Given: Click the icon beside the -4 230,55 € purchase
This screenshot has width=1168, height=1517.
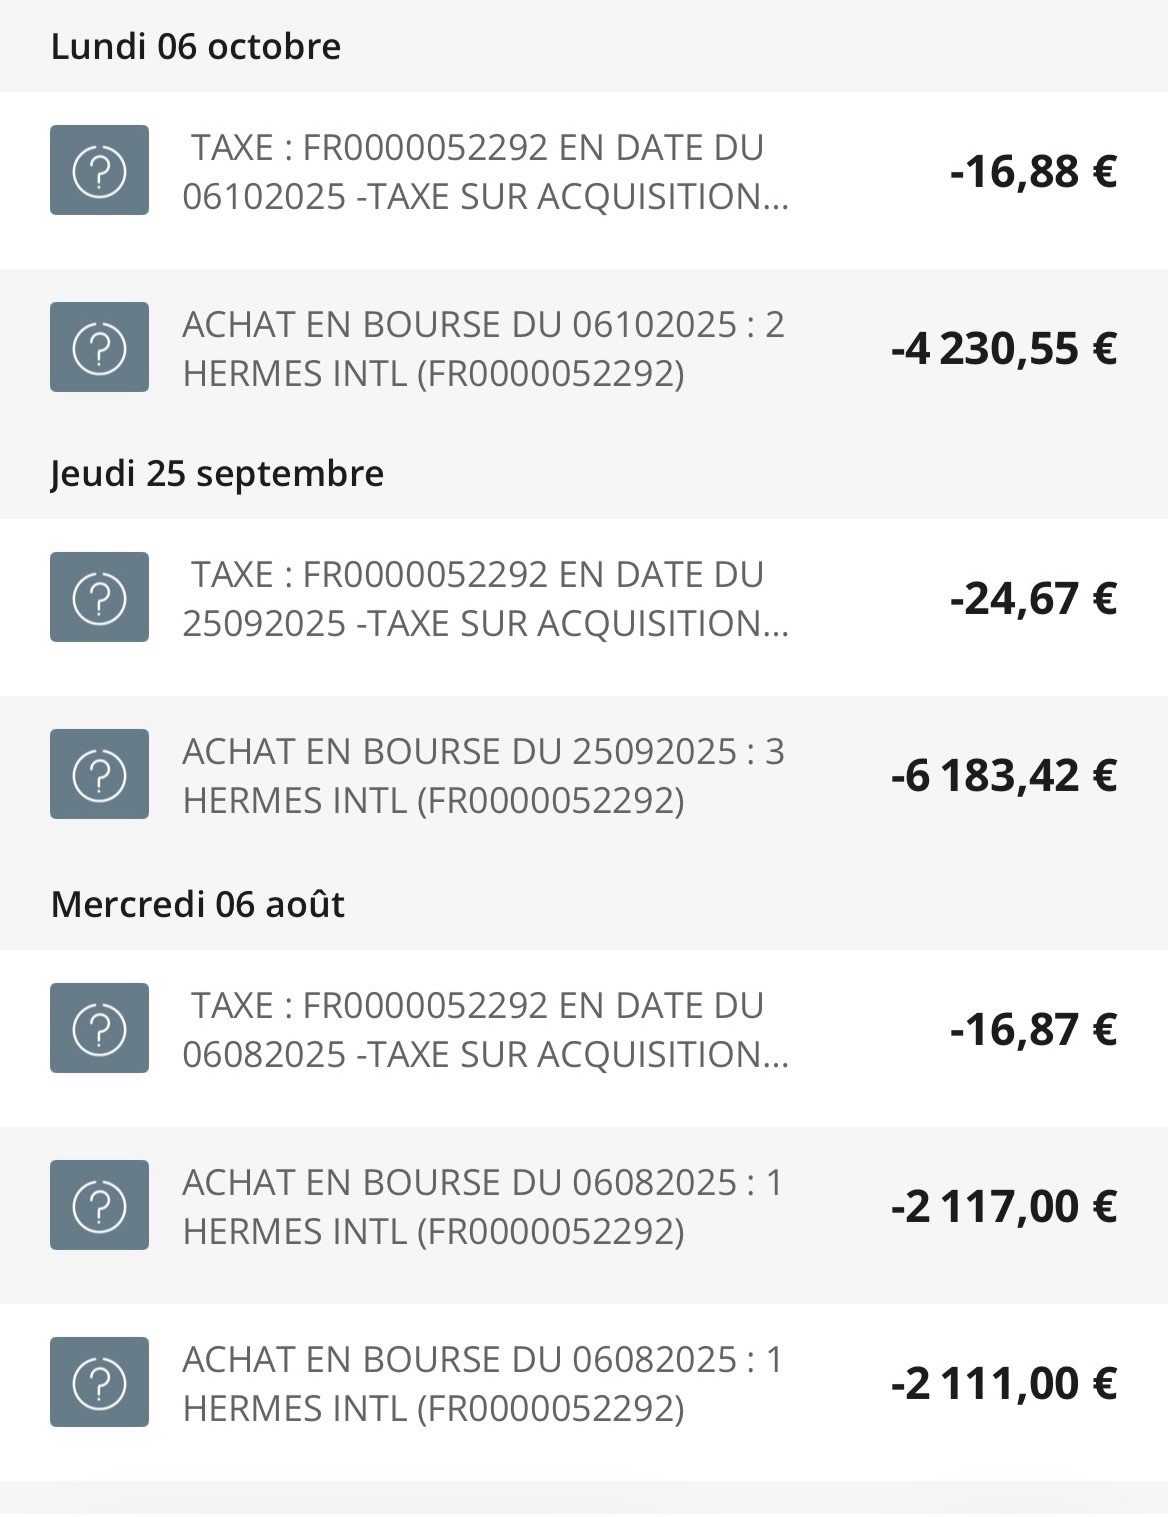Looking at the screenshot, I should tap(99, 347).
